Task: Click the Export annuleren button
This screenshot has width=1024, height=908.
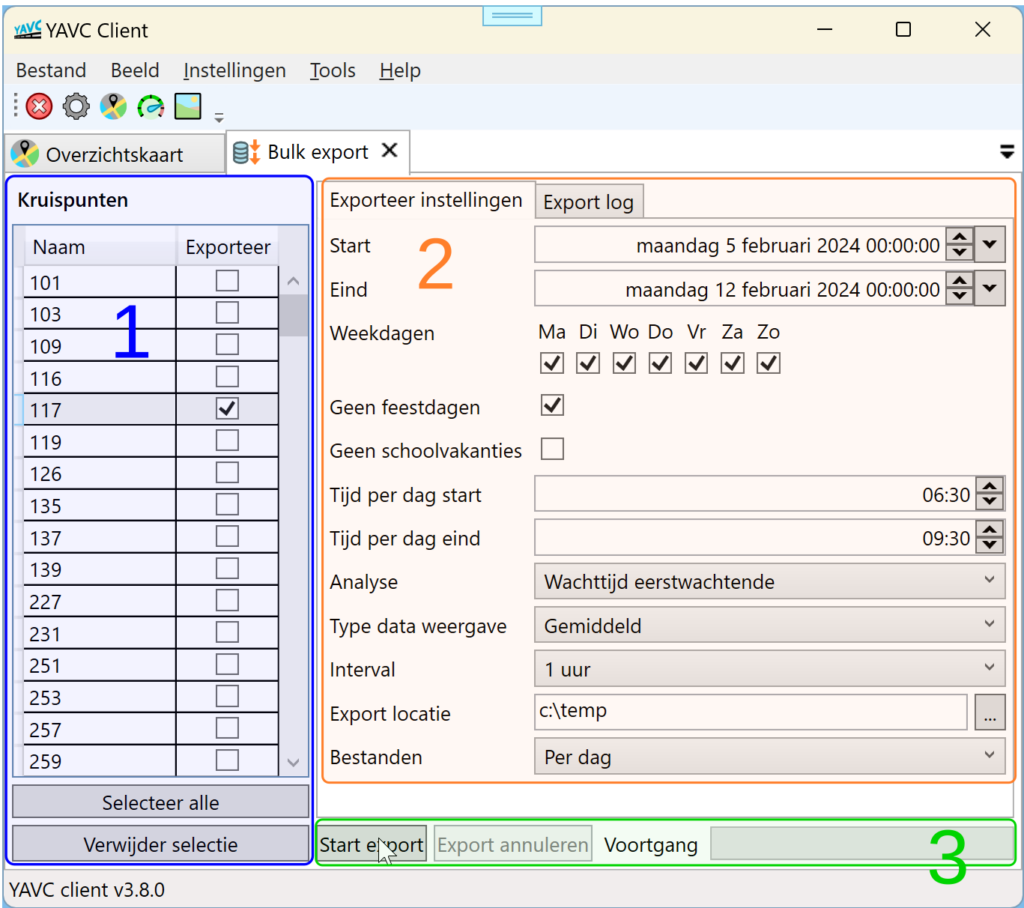Action: tap(513, 845)
